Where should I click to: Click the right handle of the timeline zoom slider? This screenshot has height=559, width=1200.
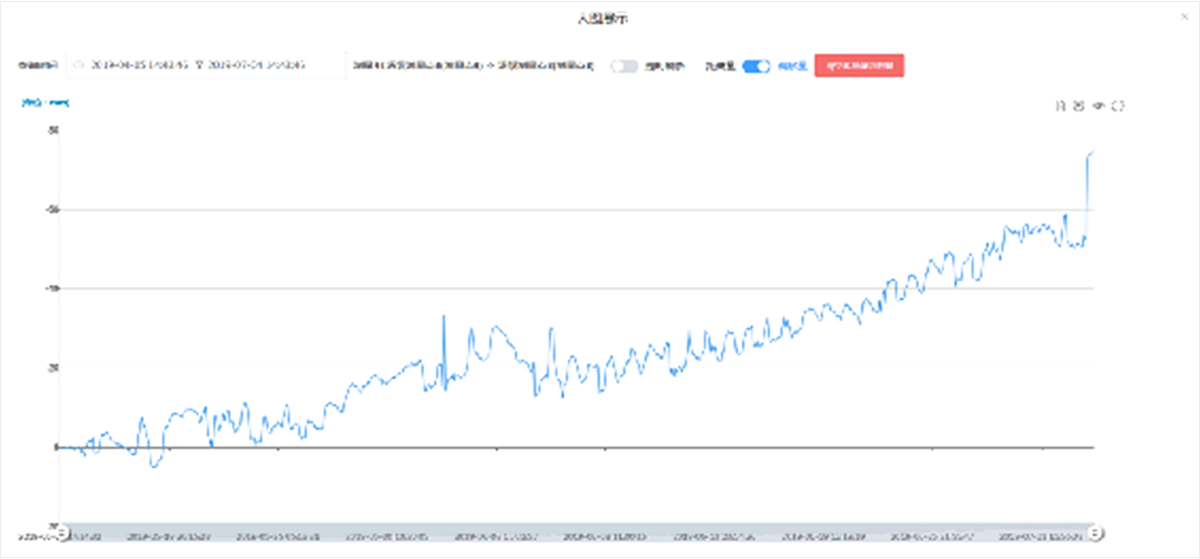1096,531
